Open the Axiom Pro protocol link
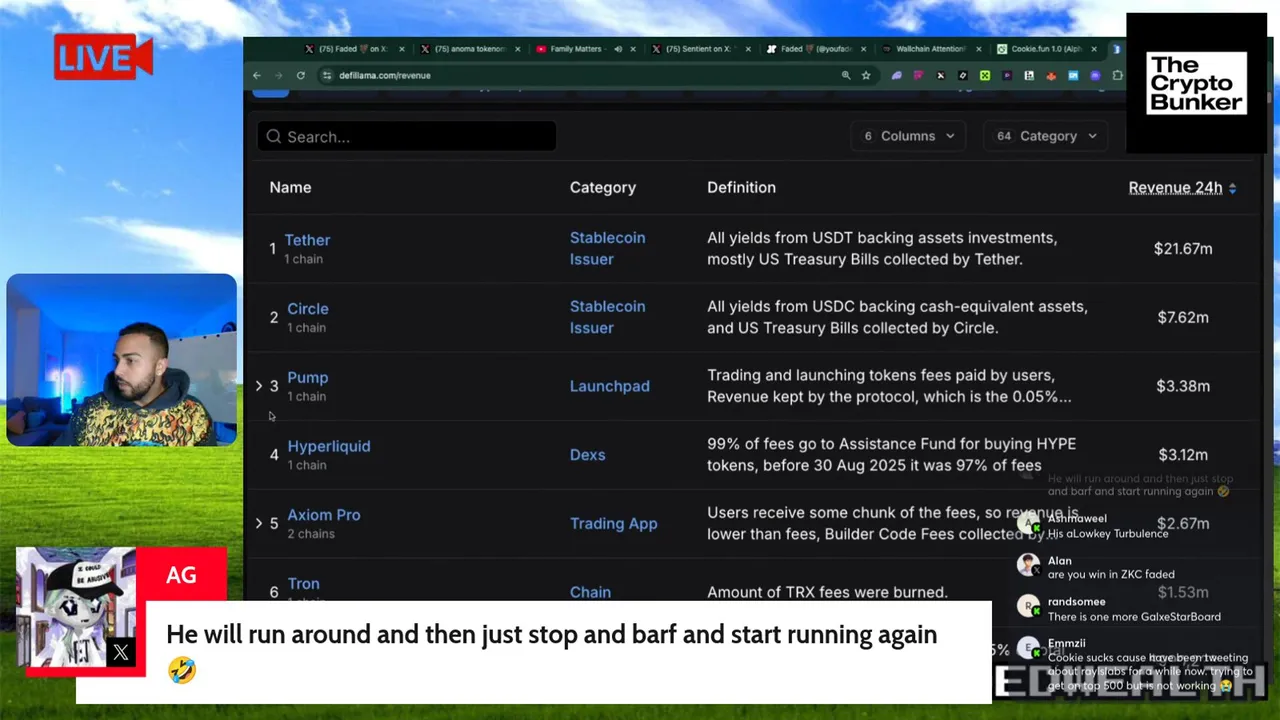This screenshot has height=720, width=1280. 324,515
